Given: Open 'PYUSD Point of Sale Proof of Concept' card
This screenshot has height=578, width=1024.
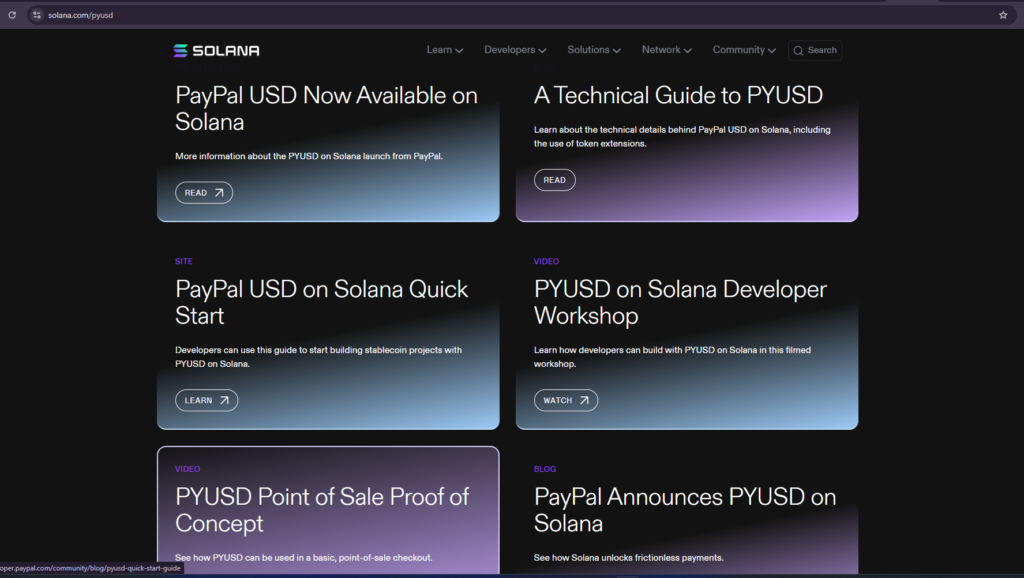Looking at the screenshot, I should tap(328, 511).
